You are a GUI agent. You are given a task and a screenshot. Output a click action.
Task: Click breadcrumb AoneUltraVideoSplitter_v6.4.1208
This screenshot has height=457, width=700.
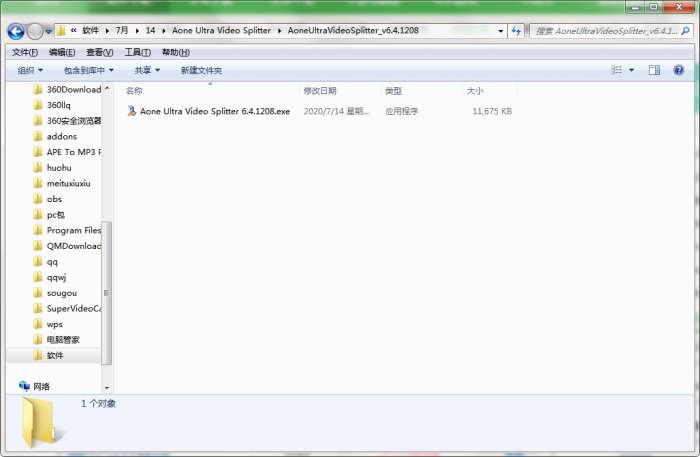(x=353, y=30)
